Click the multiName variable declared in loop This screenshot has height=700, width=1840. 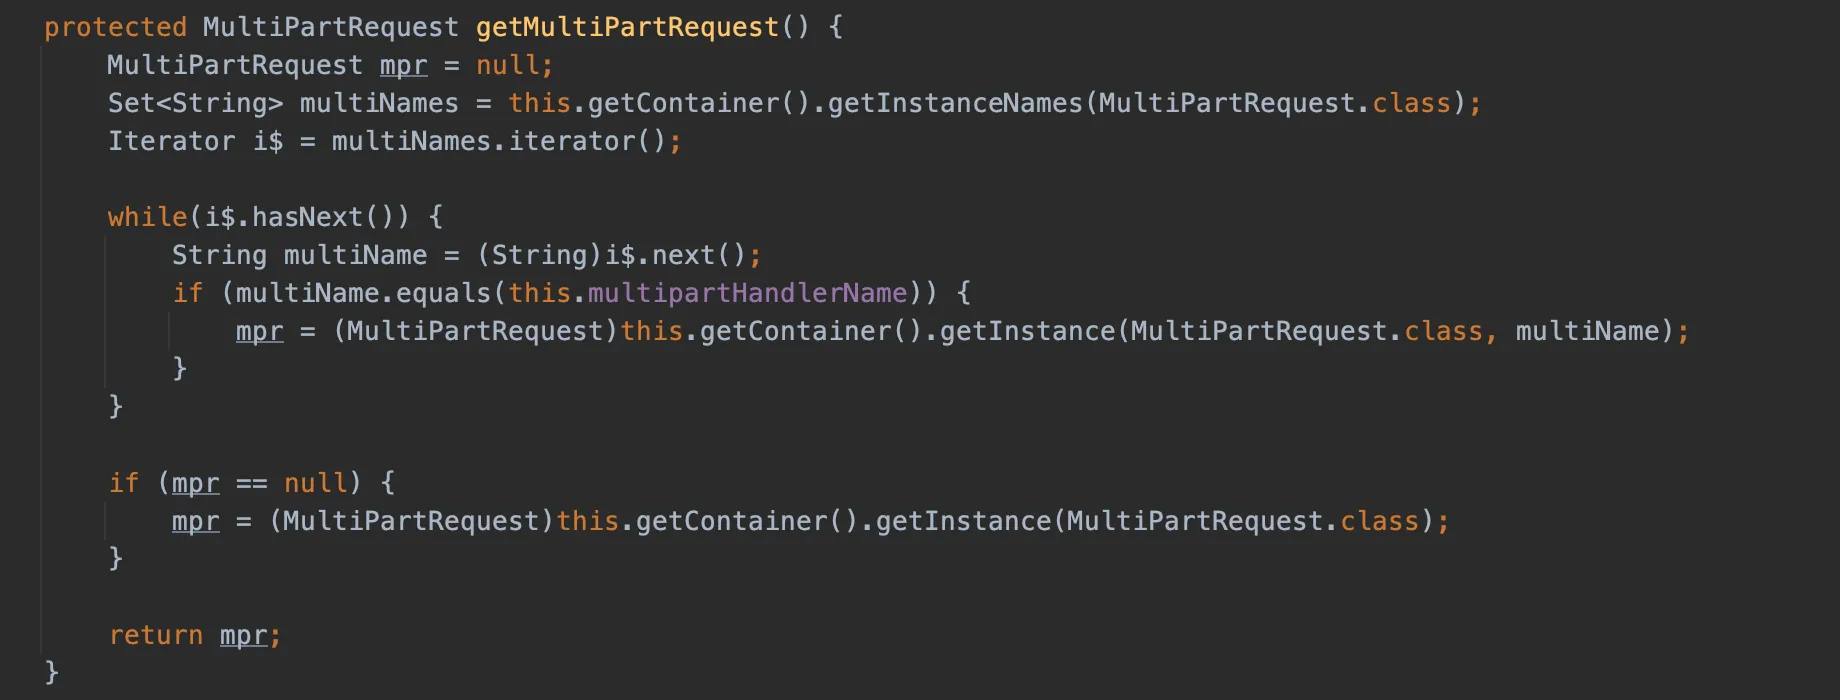pos(355,255)
